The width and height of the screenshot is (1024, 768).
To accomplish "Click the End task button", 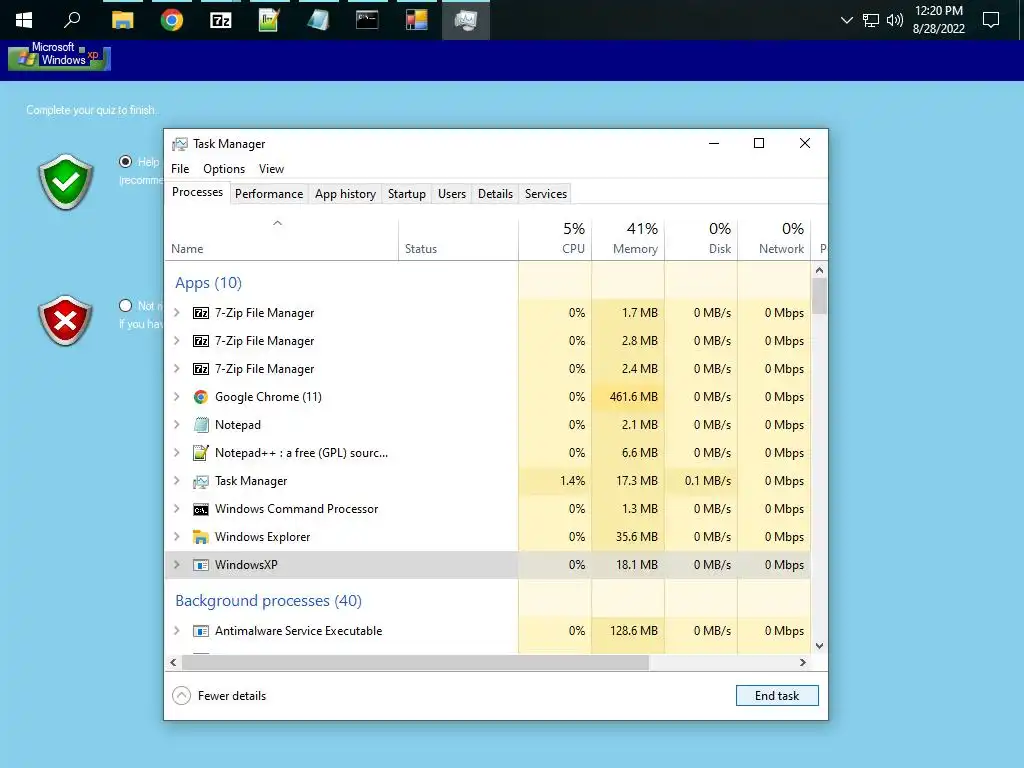I will click(777, 696).
